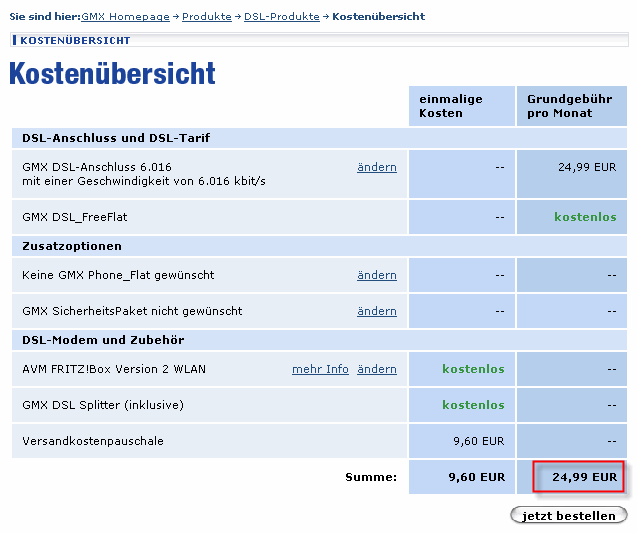Viewport: 637px width, 533px height.
Task: Click the Grundgebühr pro Monat column header
Action: pos(572,106)
